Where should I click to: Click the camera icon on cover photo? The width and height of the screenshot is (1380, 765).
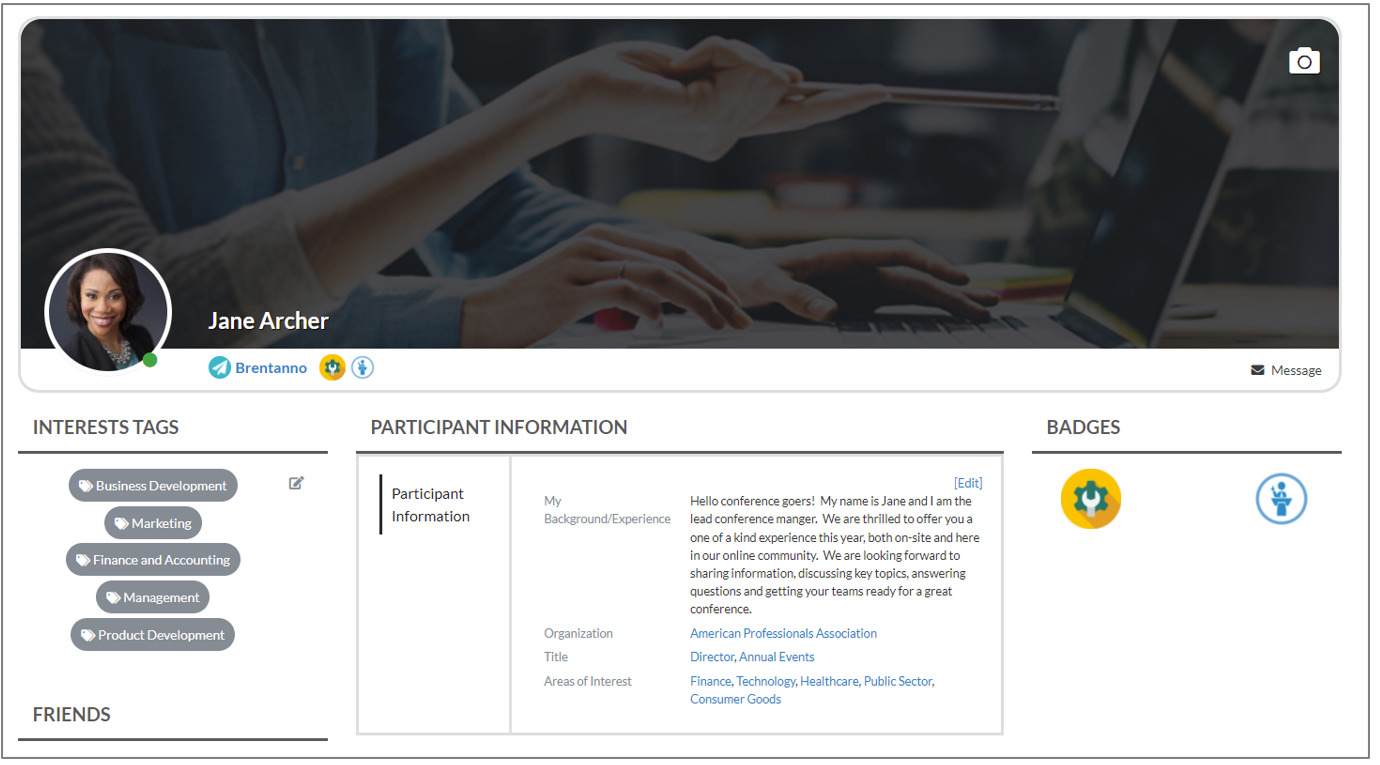pyautogui.click(x=1304, y=61)
